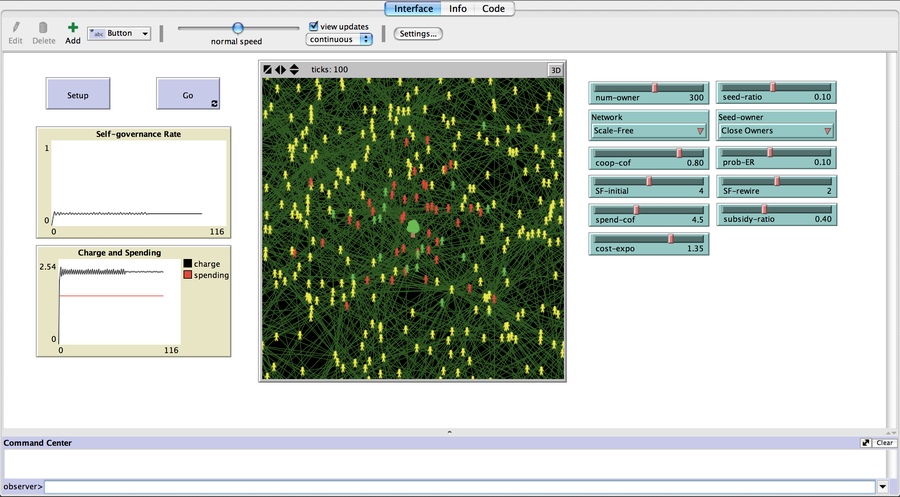The image size is (900, 497).
Task: Switch the world view to 3D
Action: pyautogui.click(x=555, y=69)
